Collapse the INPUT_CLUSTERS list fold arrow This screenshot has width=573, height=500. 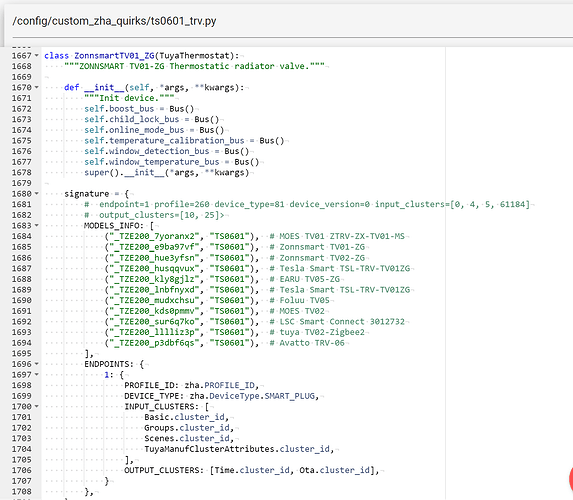pyautogui.click(x=37, y=406)
